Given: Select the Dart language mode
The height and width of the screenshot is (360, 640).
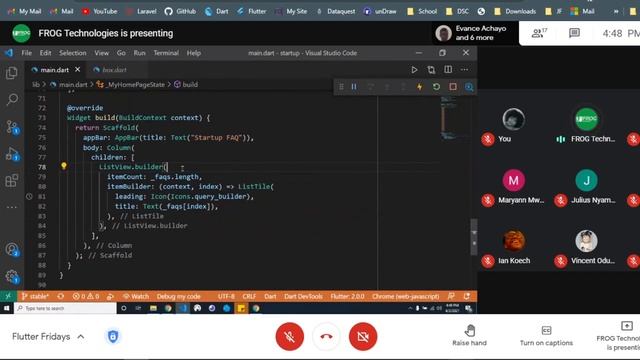Looking at the screenshot, I should point(270,296).
